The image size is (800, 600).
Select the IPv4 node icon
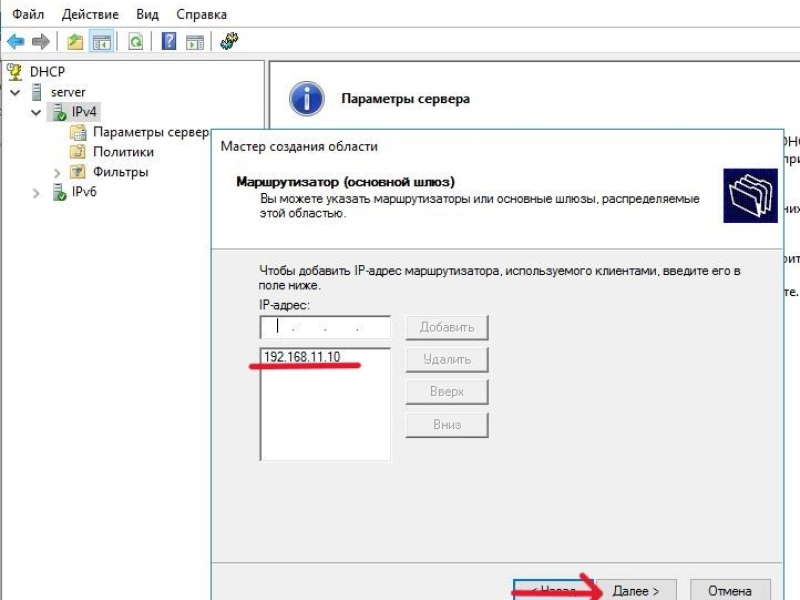[60, 112]
